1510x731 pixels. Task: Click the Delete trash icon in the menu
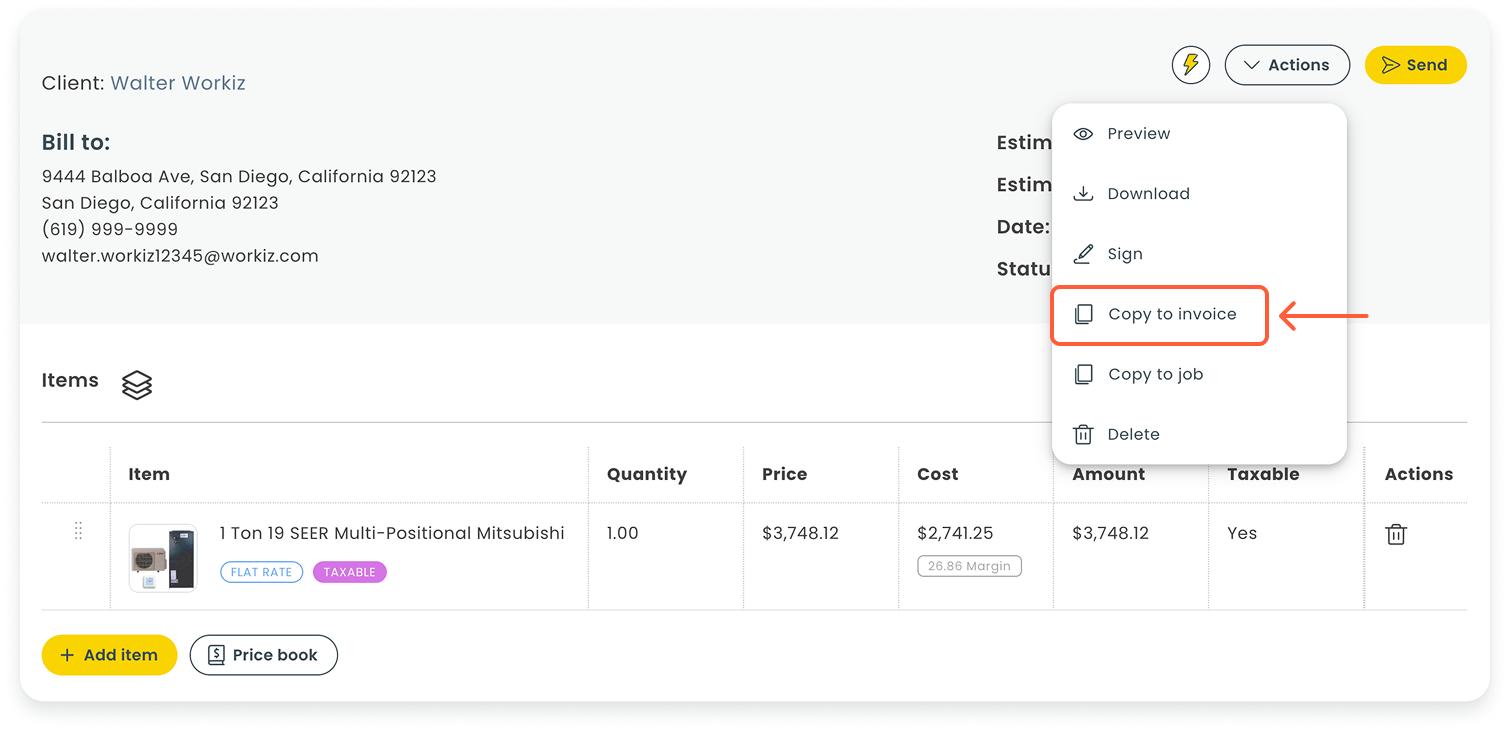point(1084,434)
